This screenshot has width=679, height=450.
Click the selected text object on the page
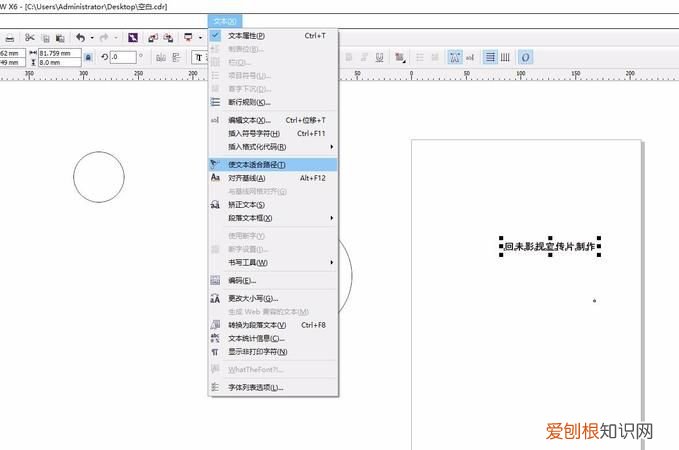coord(550,246)
